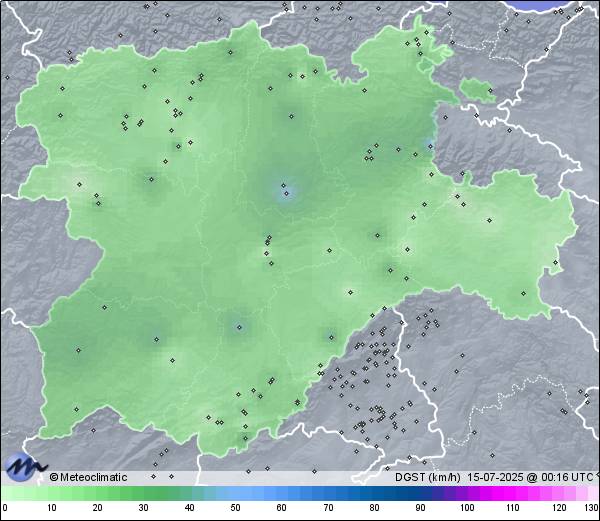Click the scale label 110
Viewport: 600px width, 521px height.
(x=513, y=508)
